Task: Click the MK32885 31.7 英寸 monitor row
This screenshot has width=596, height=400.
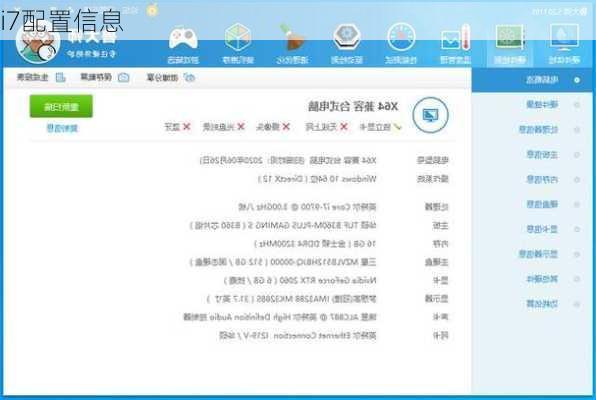Action: (292, 299)
